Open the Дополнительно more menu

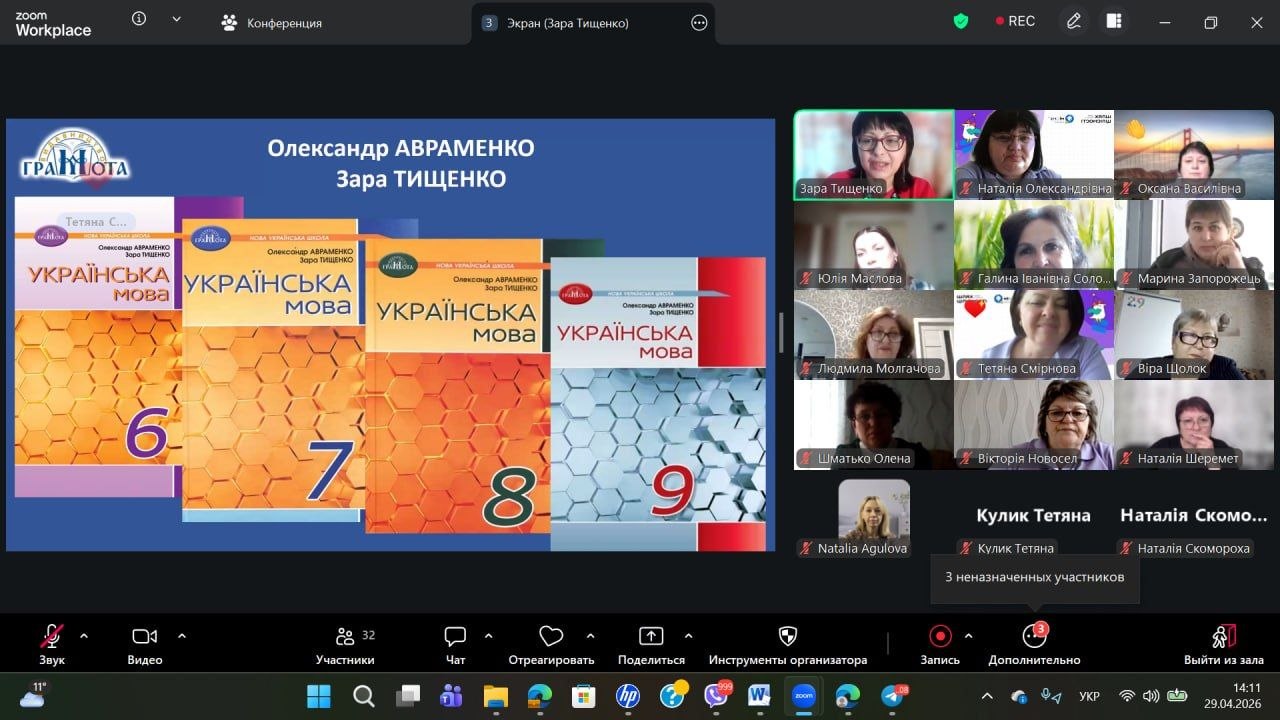[1034, 645]
